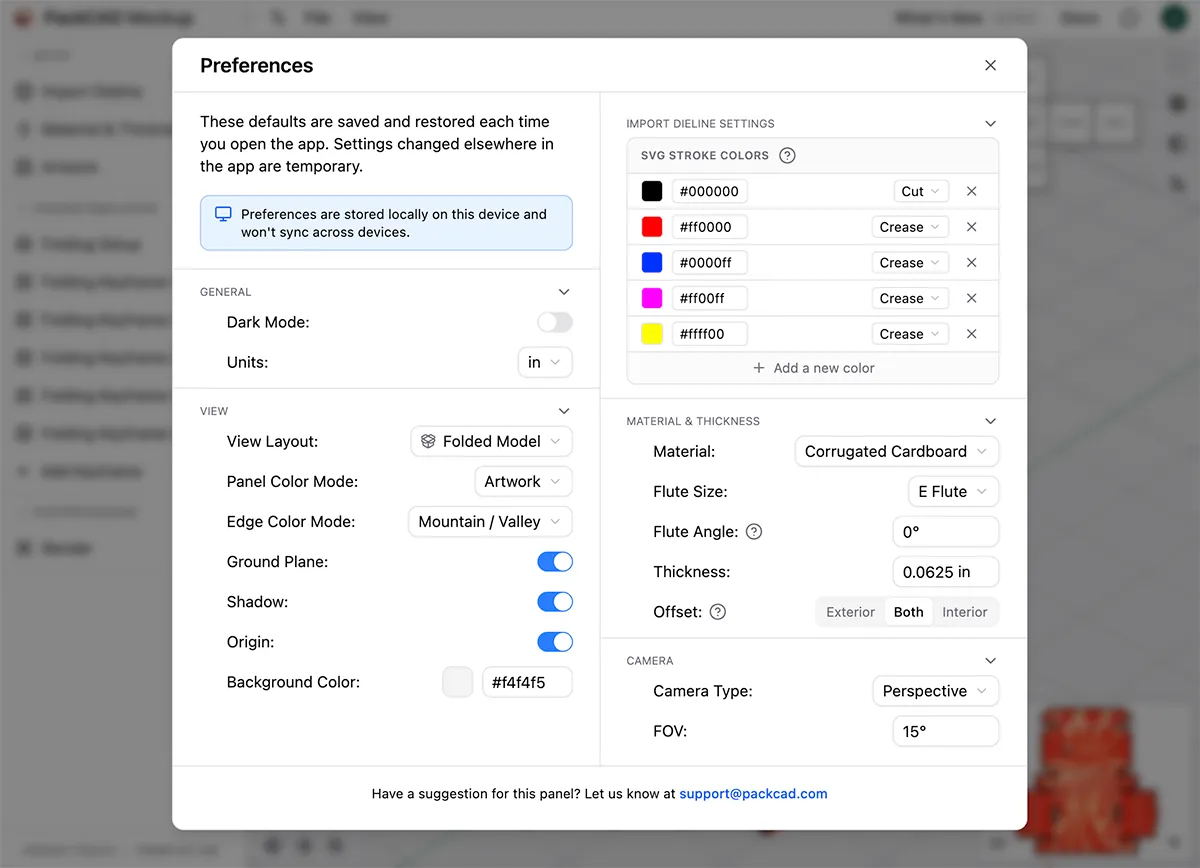Image resolution: width=1200 pixels, height=868 pixels.
Task: Edit the #0000ff hex color field
Action: pos(709,263)
